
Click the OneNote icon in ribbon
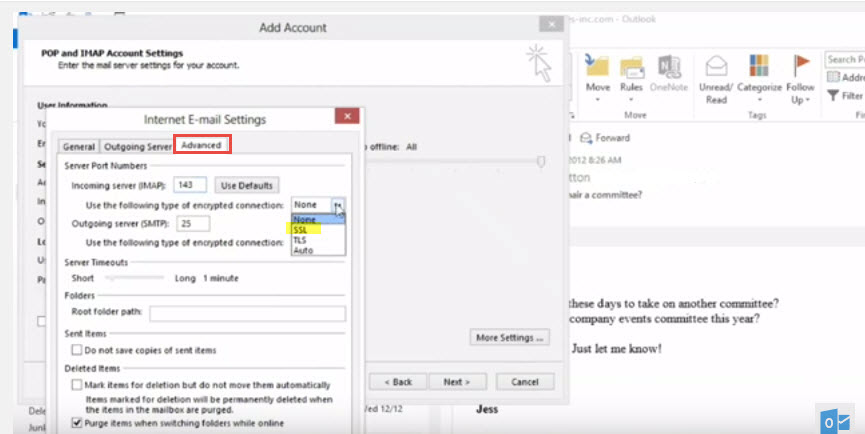pos(669,67)
